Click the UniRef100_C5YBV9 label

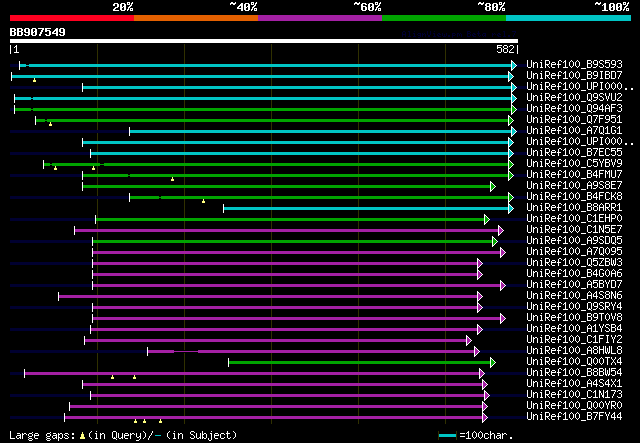(x=574, y=164)
